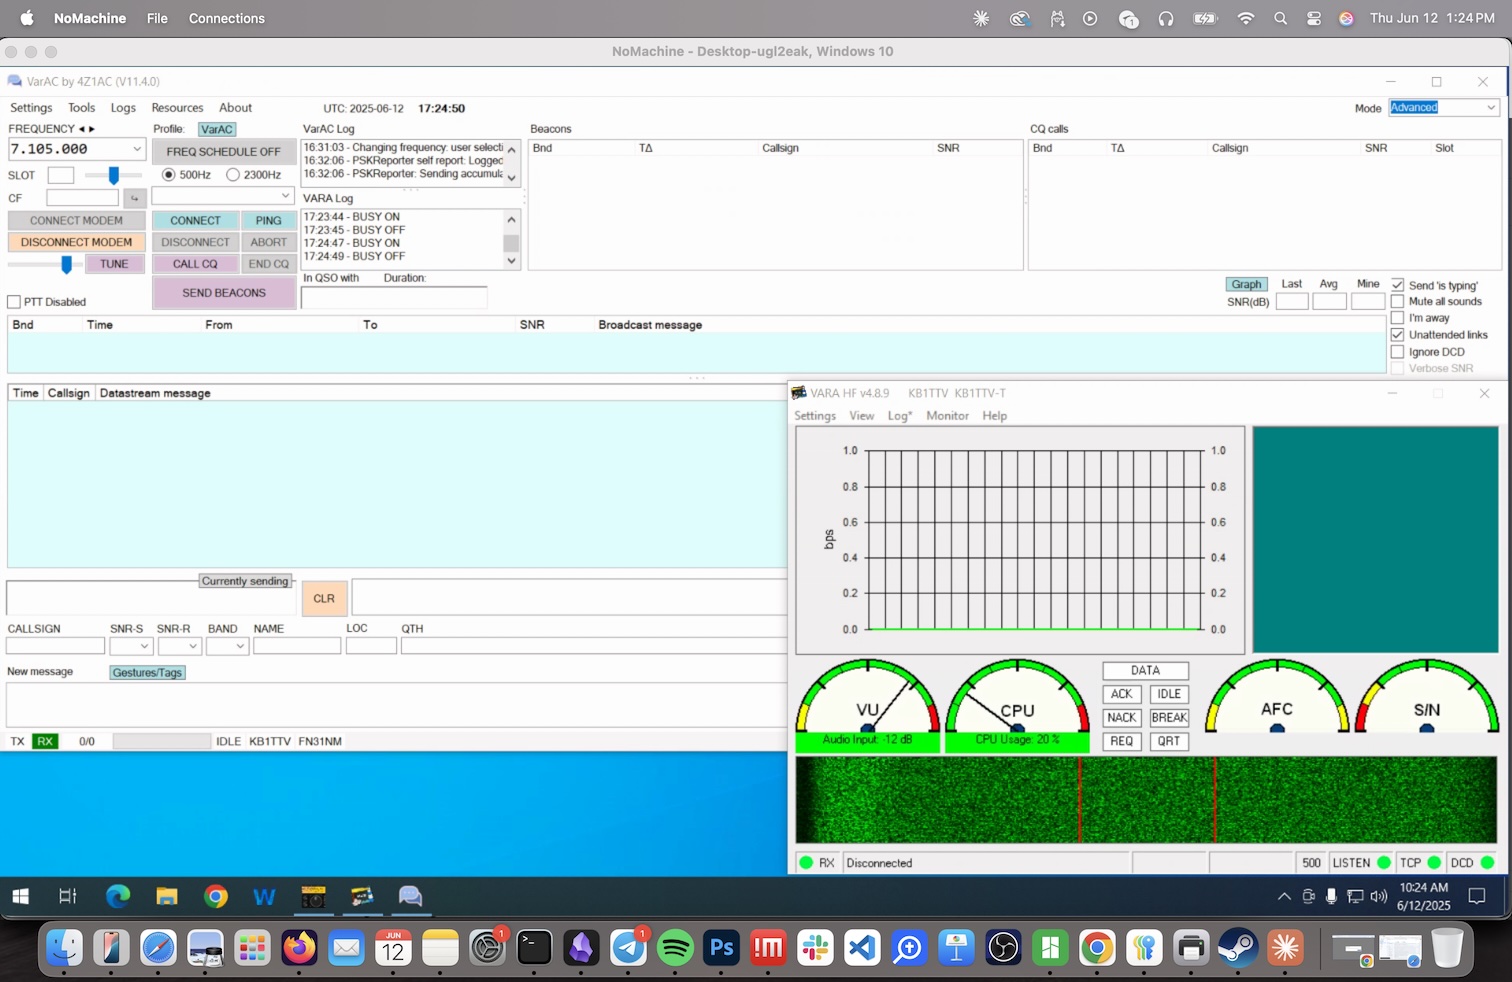
Task: Open the empty dropdown below the bandwidth radios
Action: pyautogui.click(x=222, y=197)
